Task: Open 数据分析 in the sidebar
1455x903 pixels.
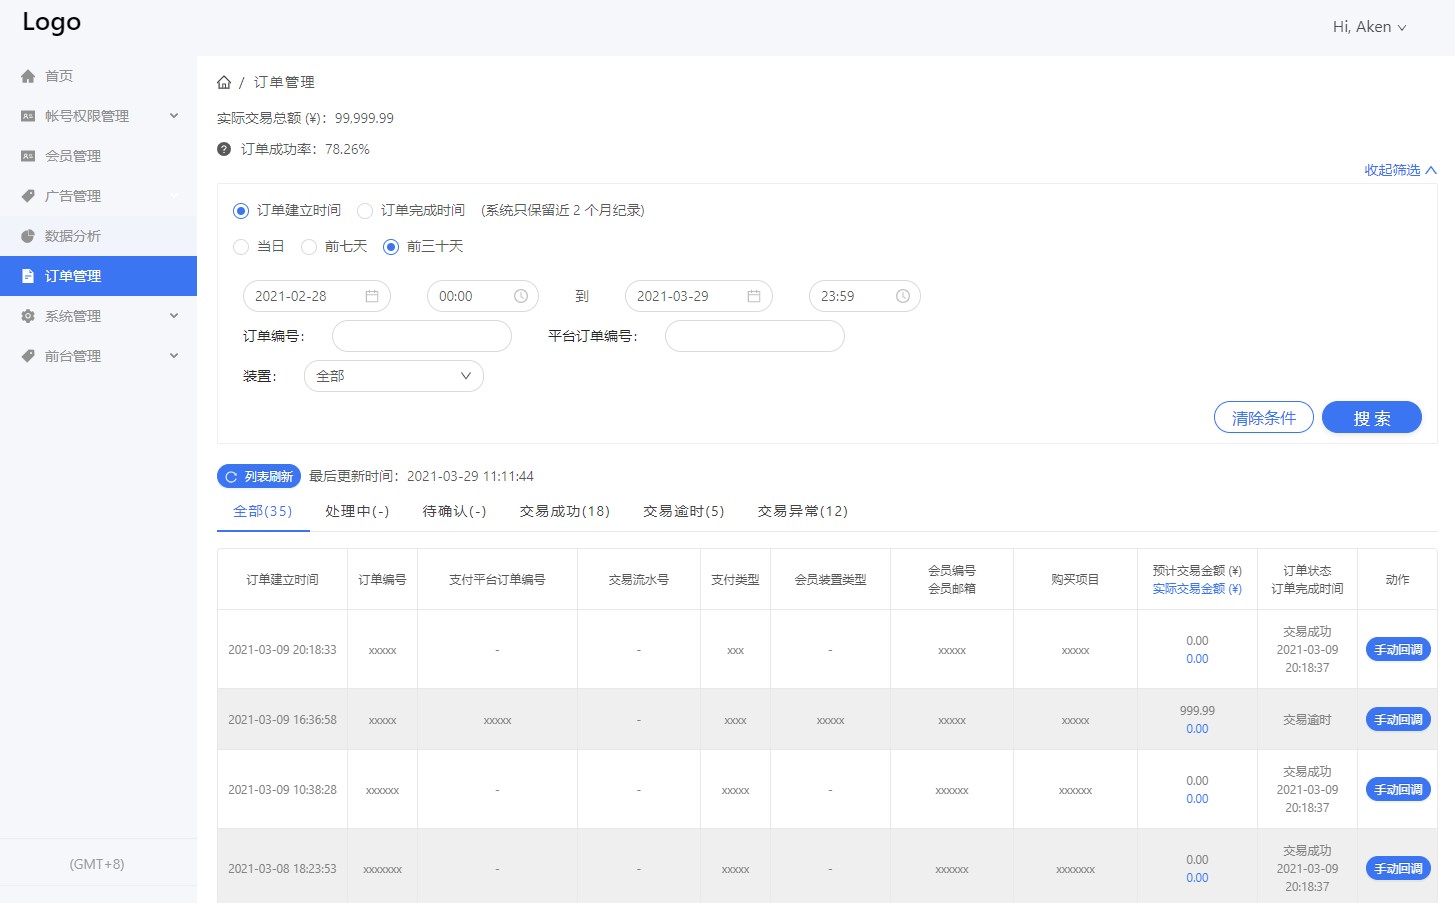Action: click(x=98, y=236)
